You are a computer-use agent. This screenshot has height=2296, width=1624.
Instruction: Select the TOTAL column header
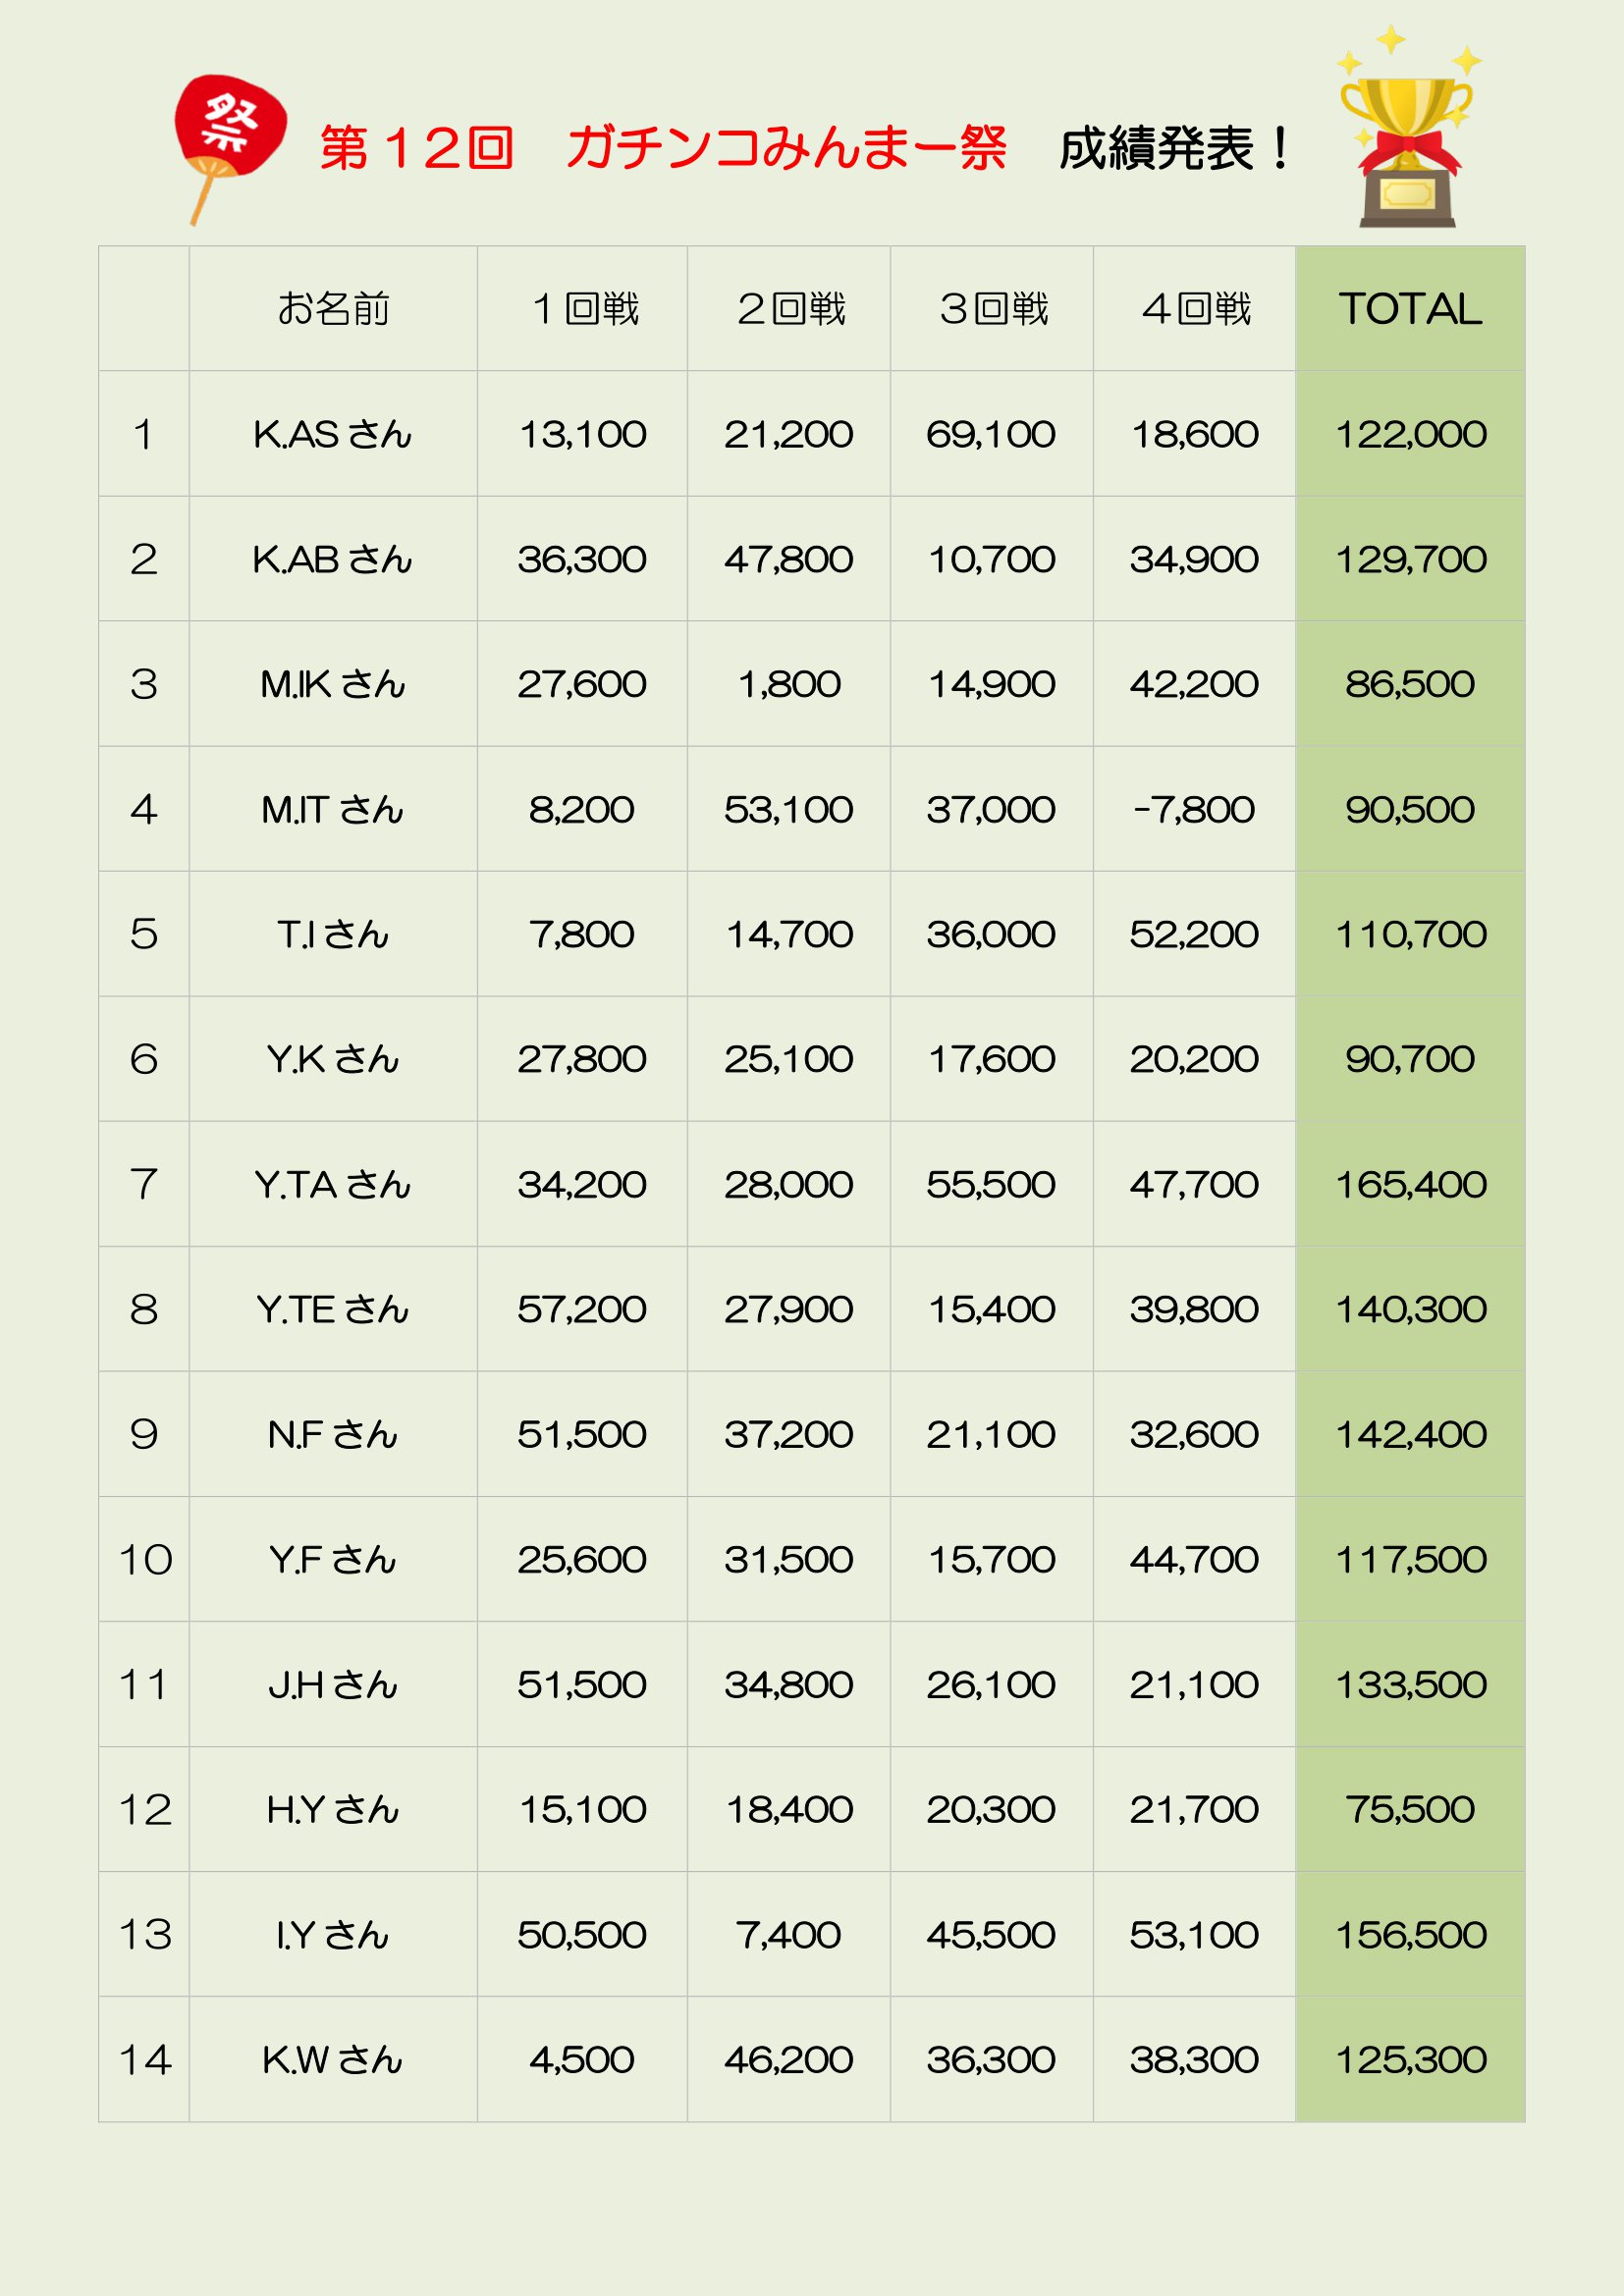tap(1409, 309)
